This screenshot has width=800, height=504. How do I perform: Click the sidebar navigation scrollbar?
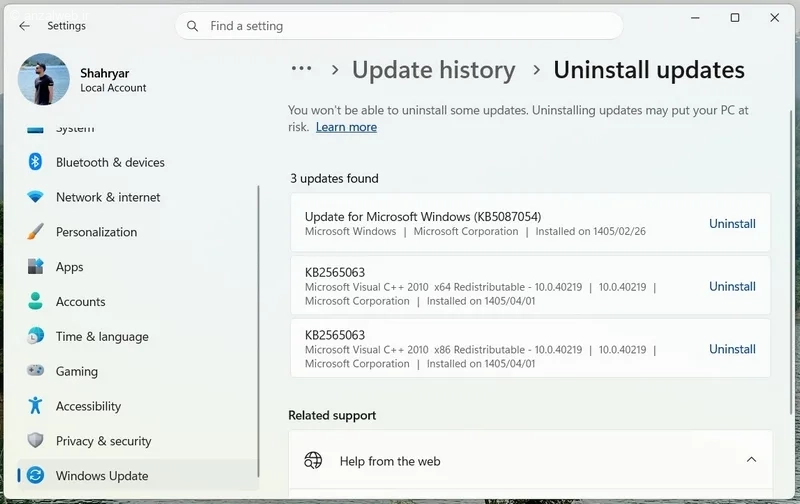pos(259,332)
